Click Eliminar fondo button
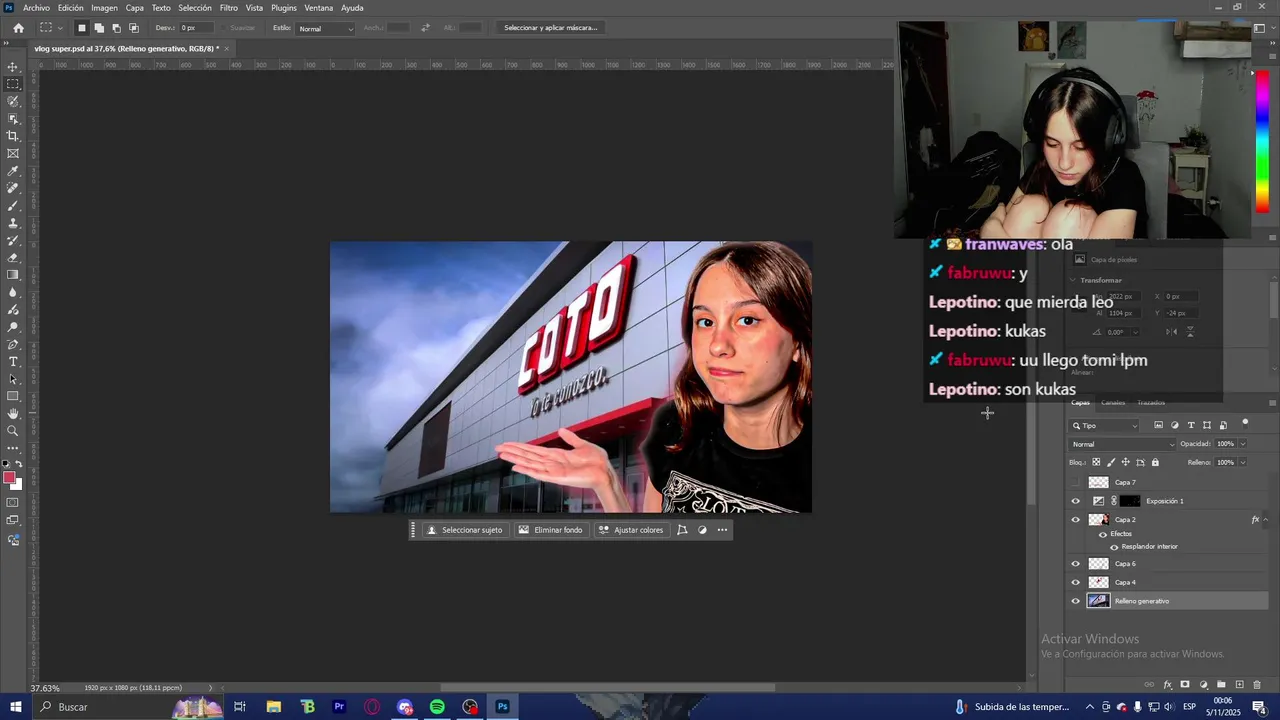The height and width of the screenshot is (720, 1280). pyautogui.click(x=550, y=530)
